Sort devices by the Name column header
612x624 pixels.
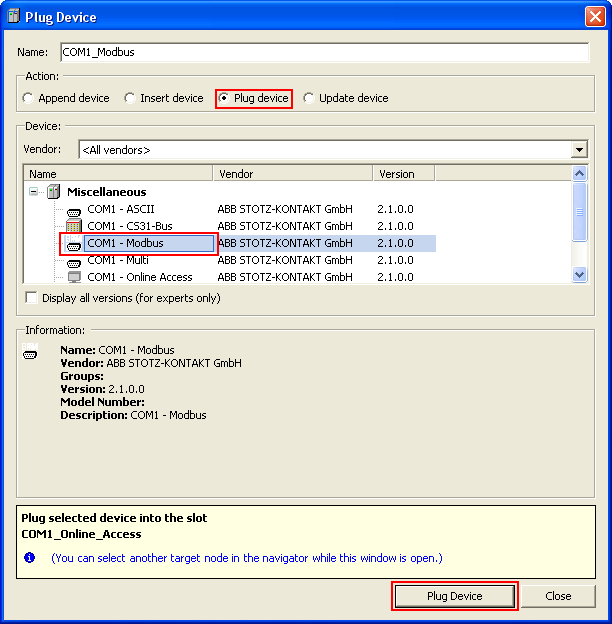[x=118, y=174]
